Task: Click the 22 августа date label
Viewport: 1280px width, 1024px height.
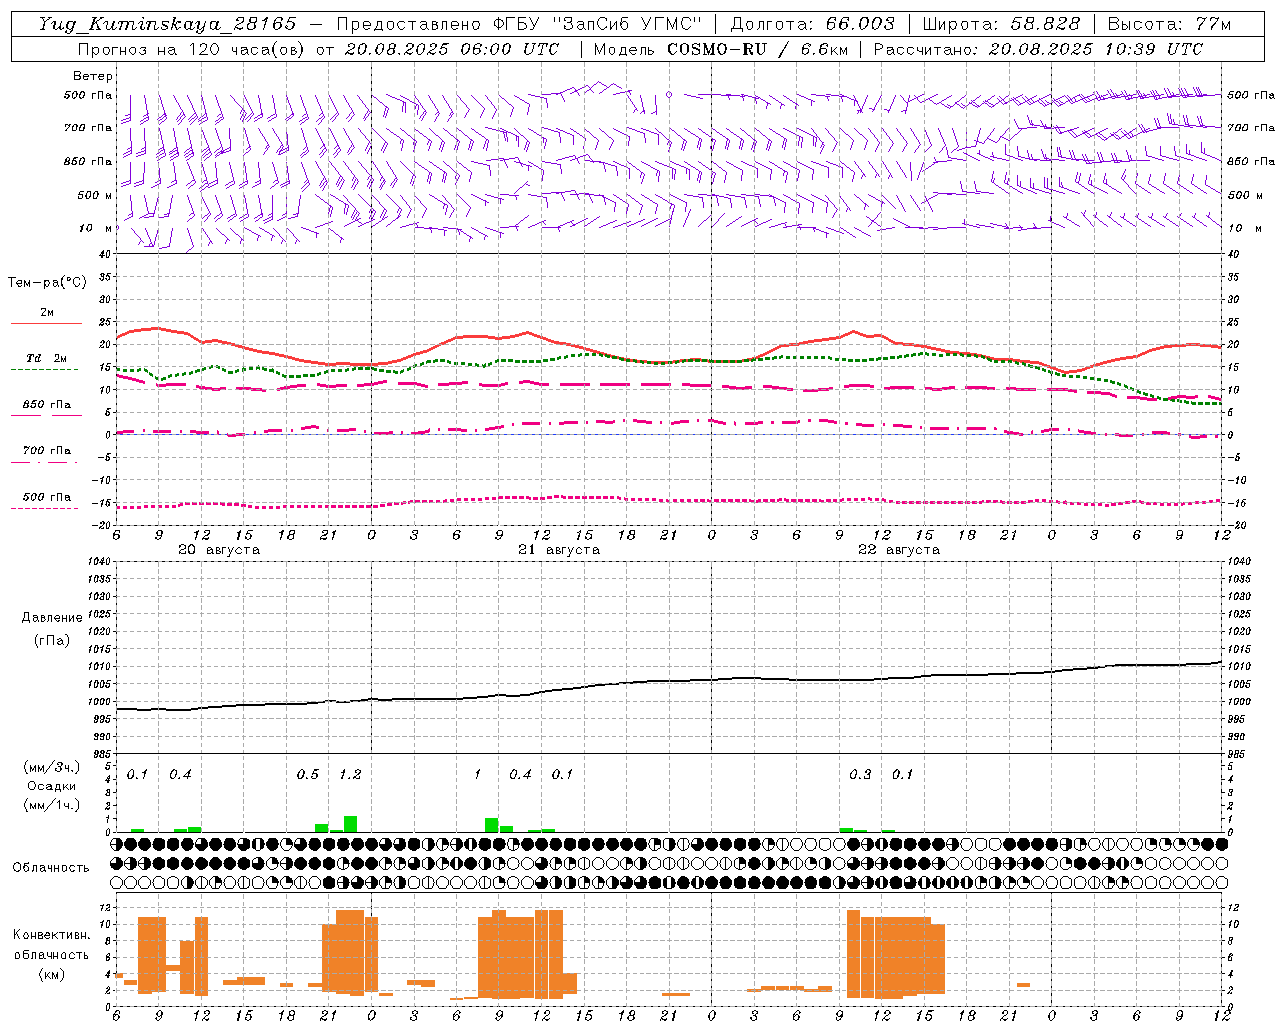Action: pos(899,550)
